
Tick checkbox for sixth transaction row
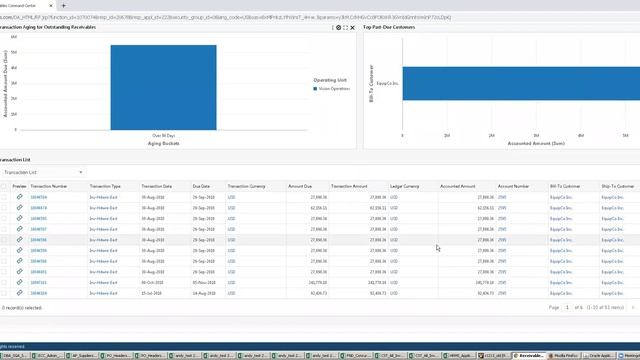click(x=4, y=250)
